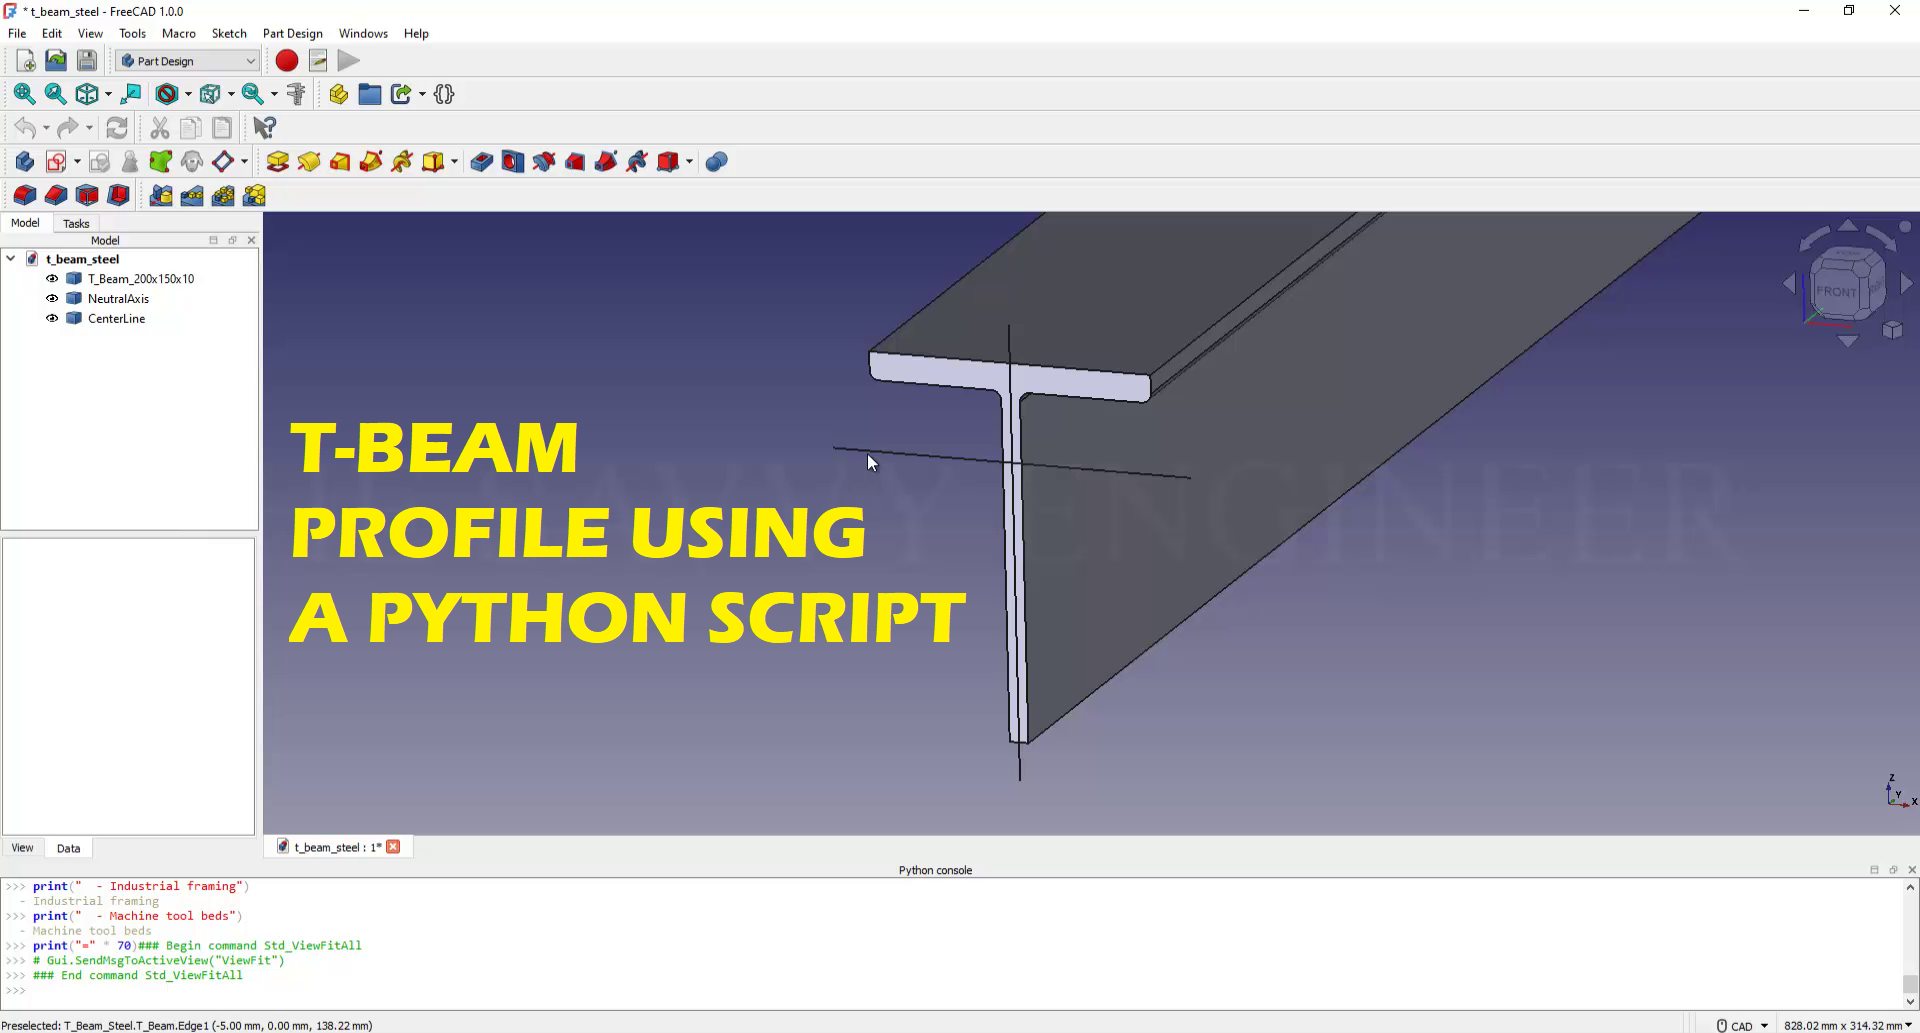Toggle visibility of NeutralAxis
1920x1033 pixels.
pyautogui.click(x=52, y=299)
